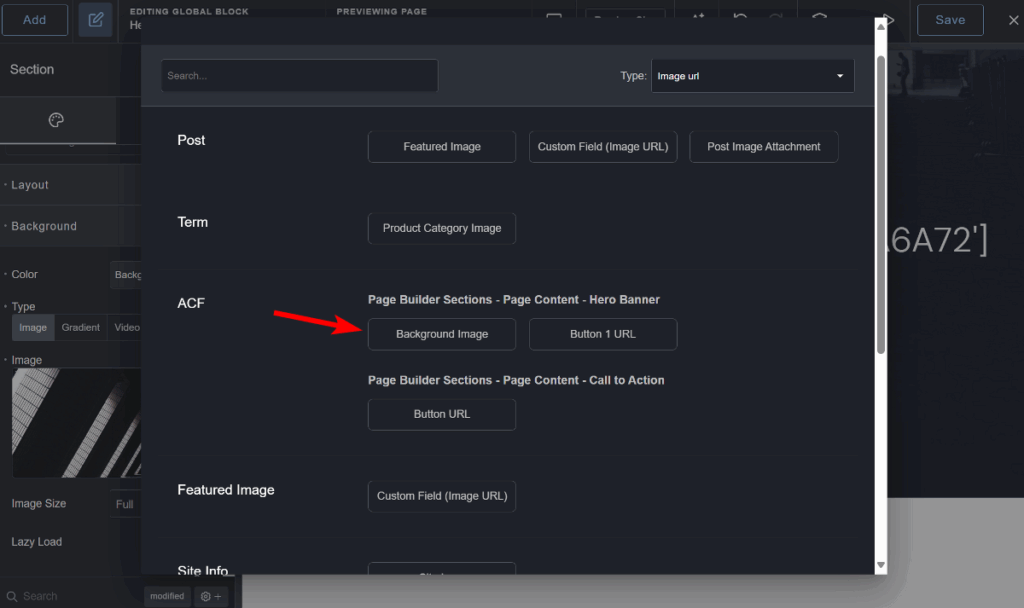Click the dynamic data Search field
The image size is (1024, 608).
299,76
